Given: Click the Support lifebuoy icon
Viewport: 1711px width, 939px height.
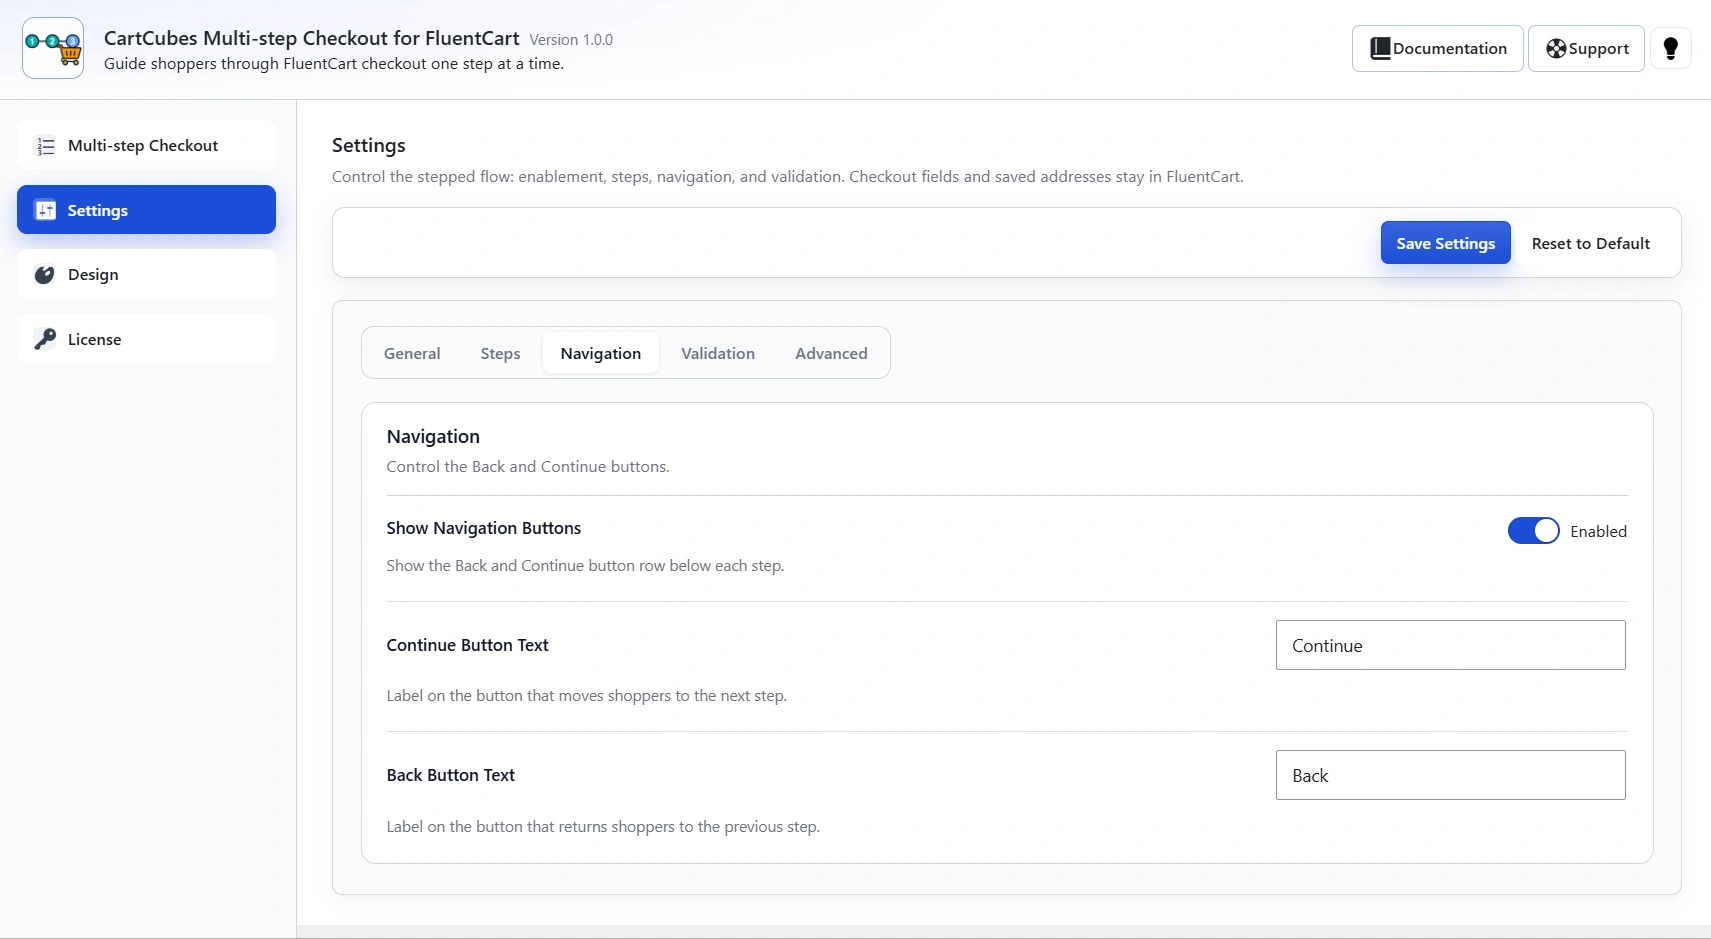Looking at the screenshot, I should tap(1556, 48).
